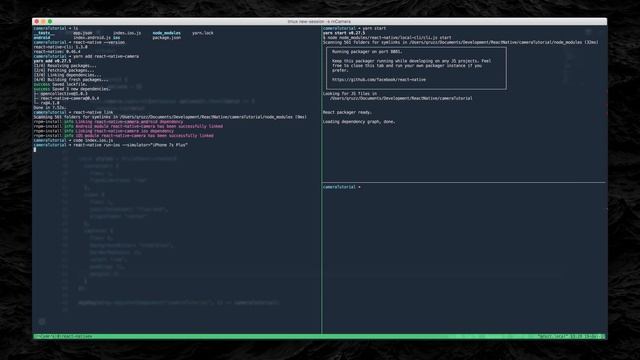The image size is (640, 360).
Task: Click the 'Running packager on port' line
Action: coord(367,52)
